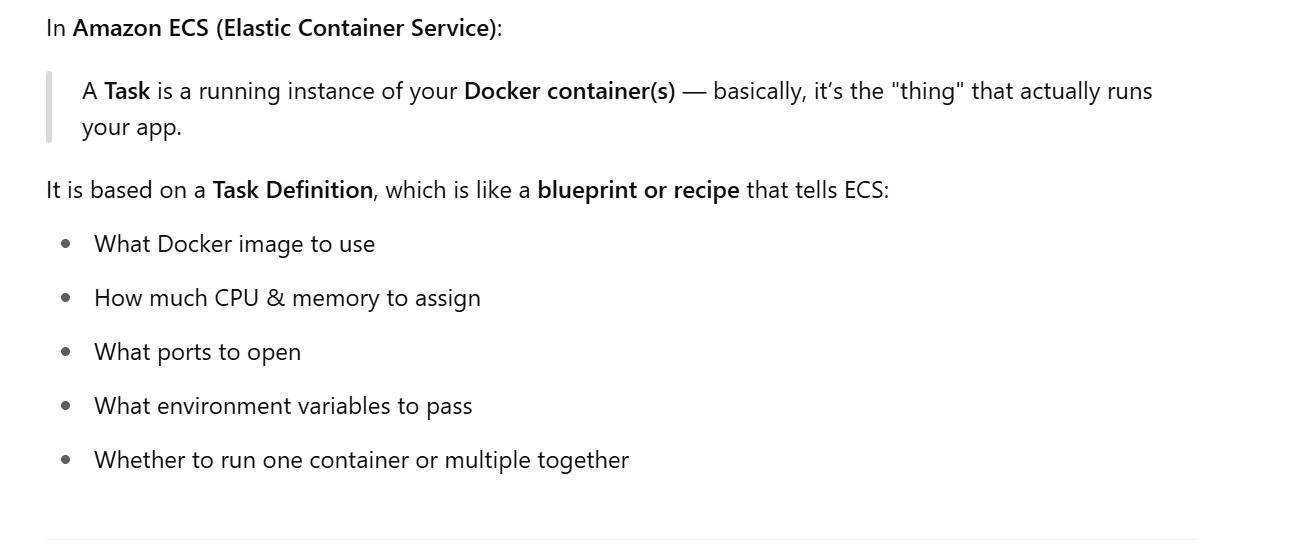1302x555 pixels.
Task: Click the bullet before 'Whether to run'
Action: [x=66, y=460]
